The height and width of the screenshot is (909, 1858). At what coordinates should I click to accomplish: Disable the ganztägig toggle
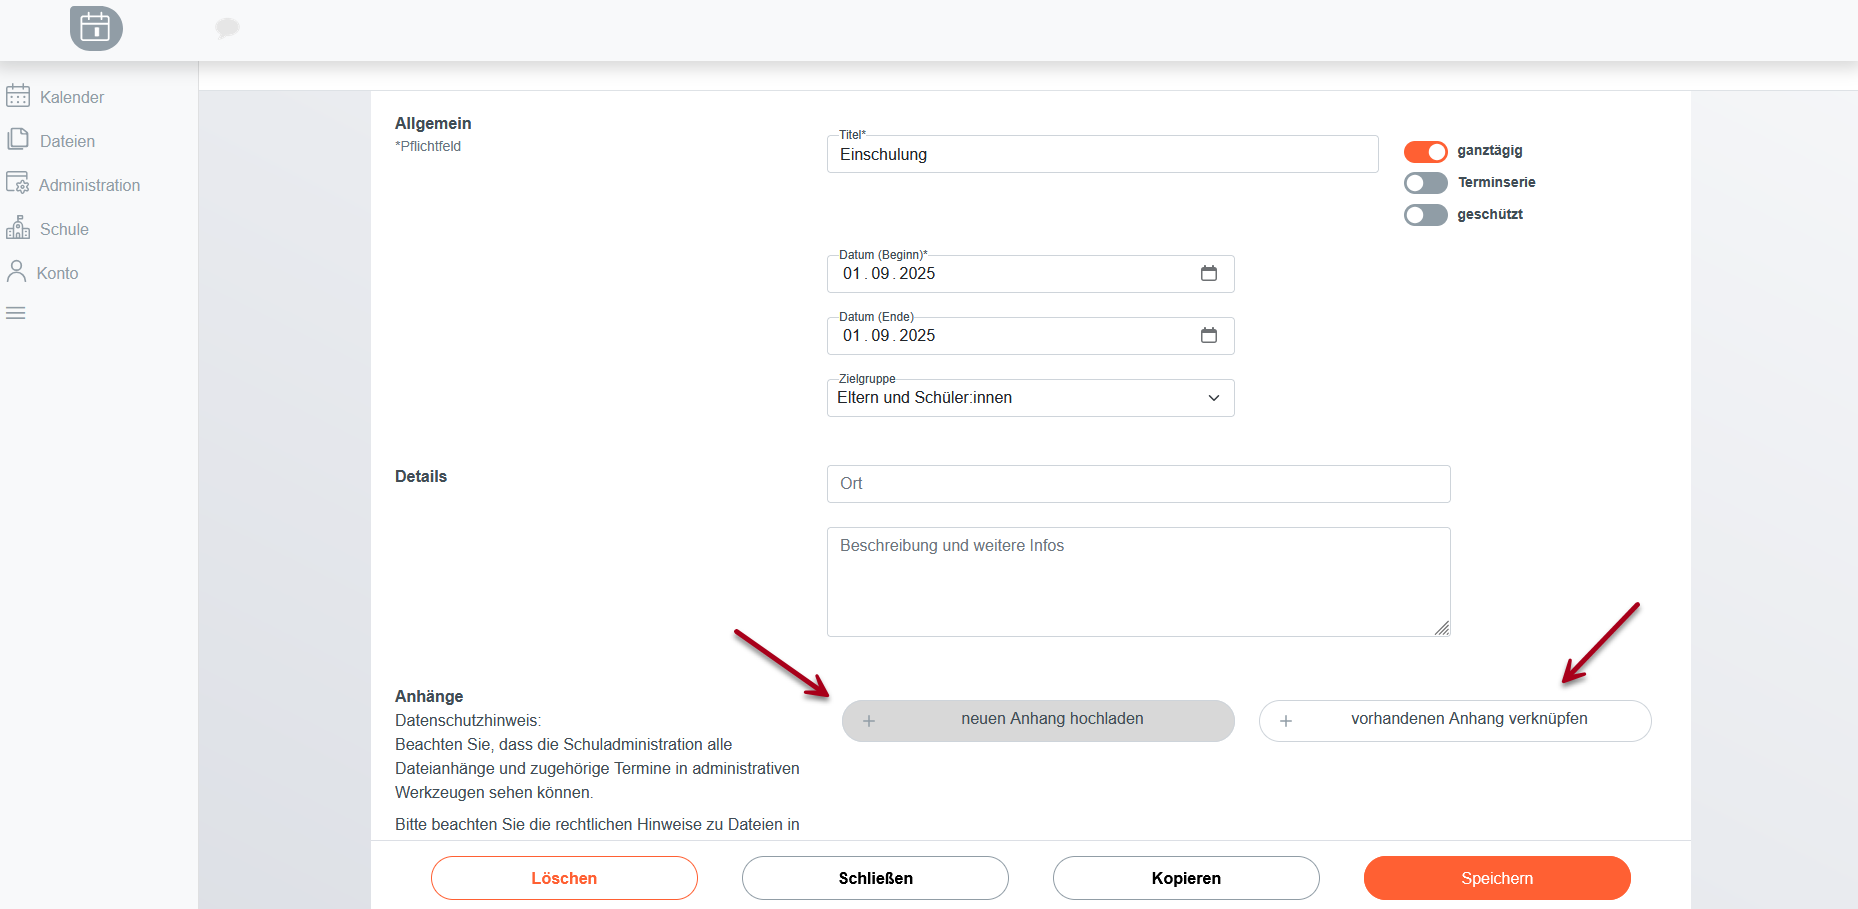pyautogui.click(x=1425, y=151)
